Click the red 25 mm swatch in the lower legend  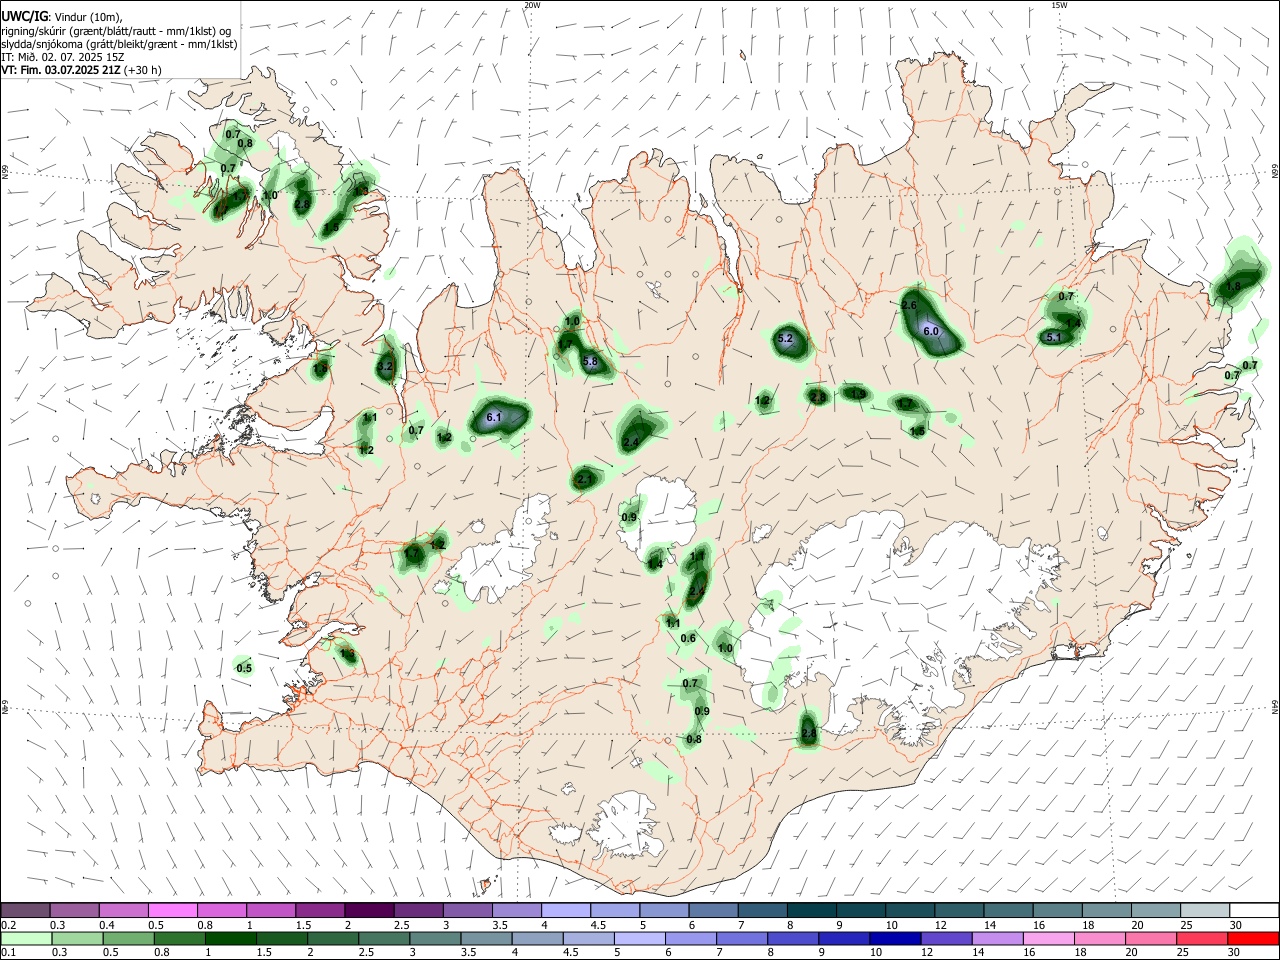pyautogui.click(x=1201, y=938)
